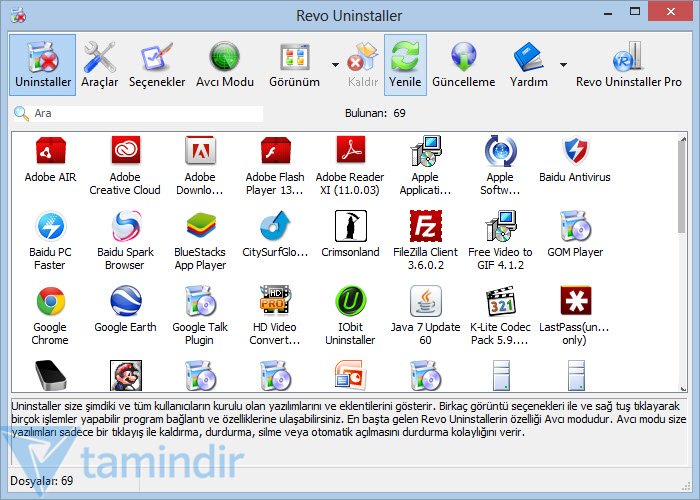
Task: Open Revo Uninstaller Pro
Action: [x=629, y=65]
